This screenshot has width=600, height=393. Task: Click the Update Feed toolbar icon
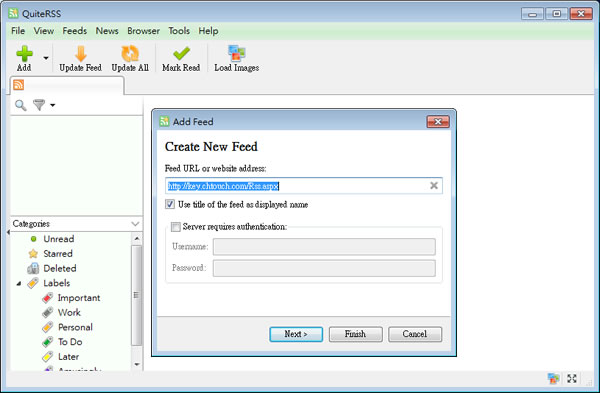point(81,54)
